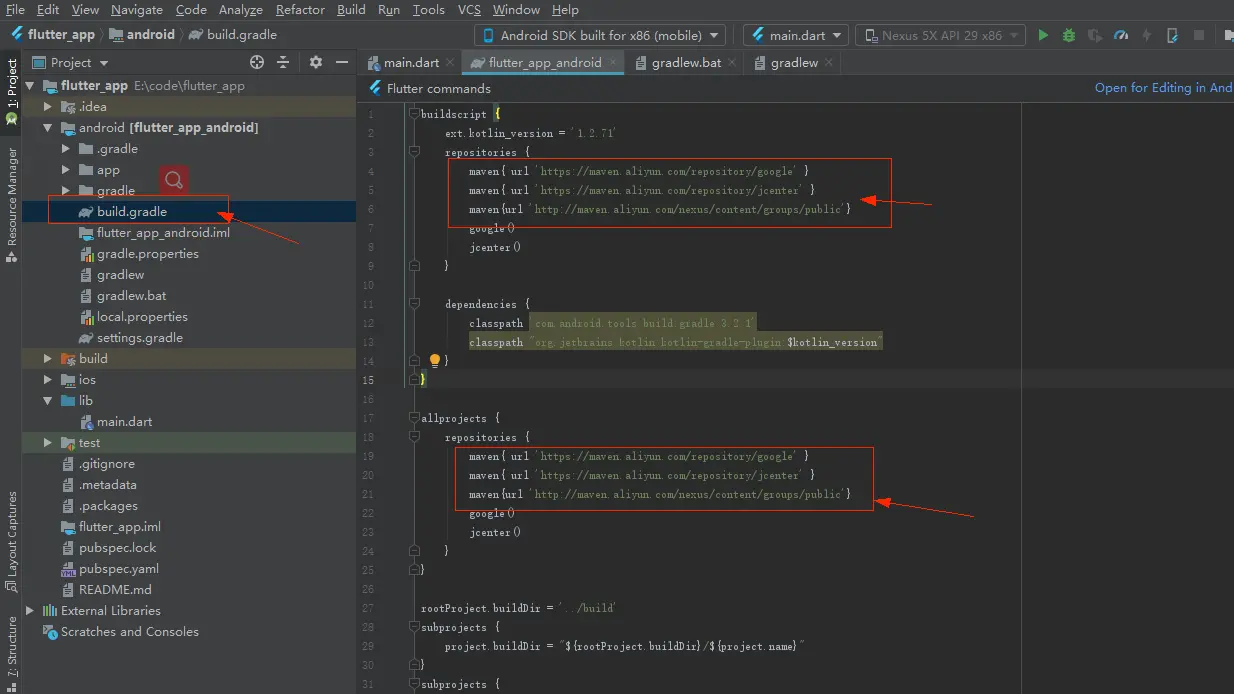Expand the .idea folder in project tree

point(48,107)
